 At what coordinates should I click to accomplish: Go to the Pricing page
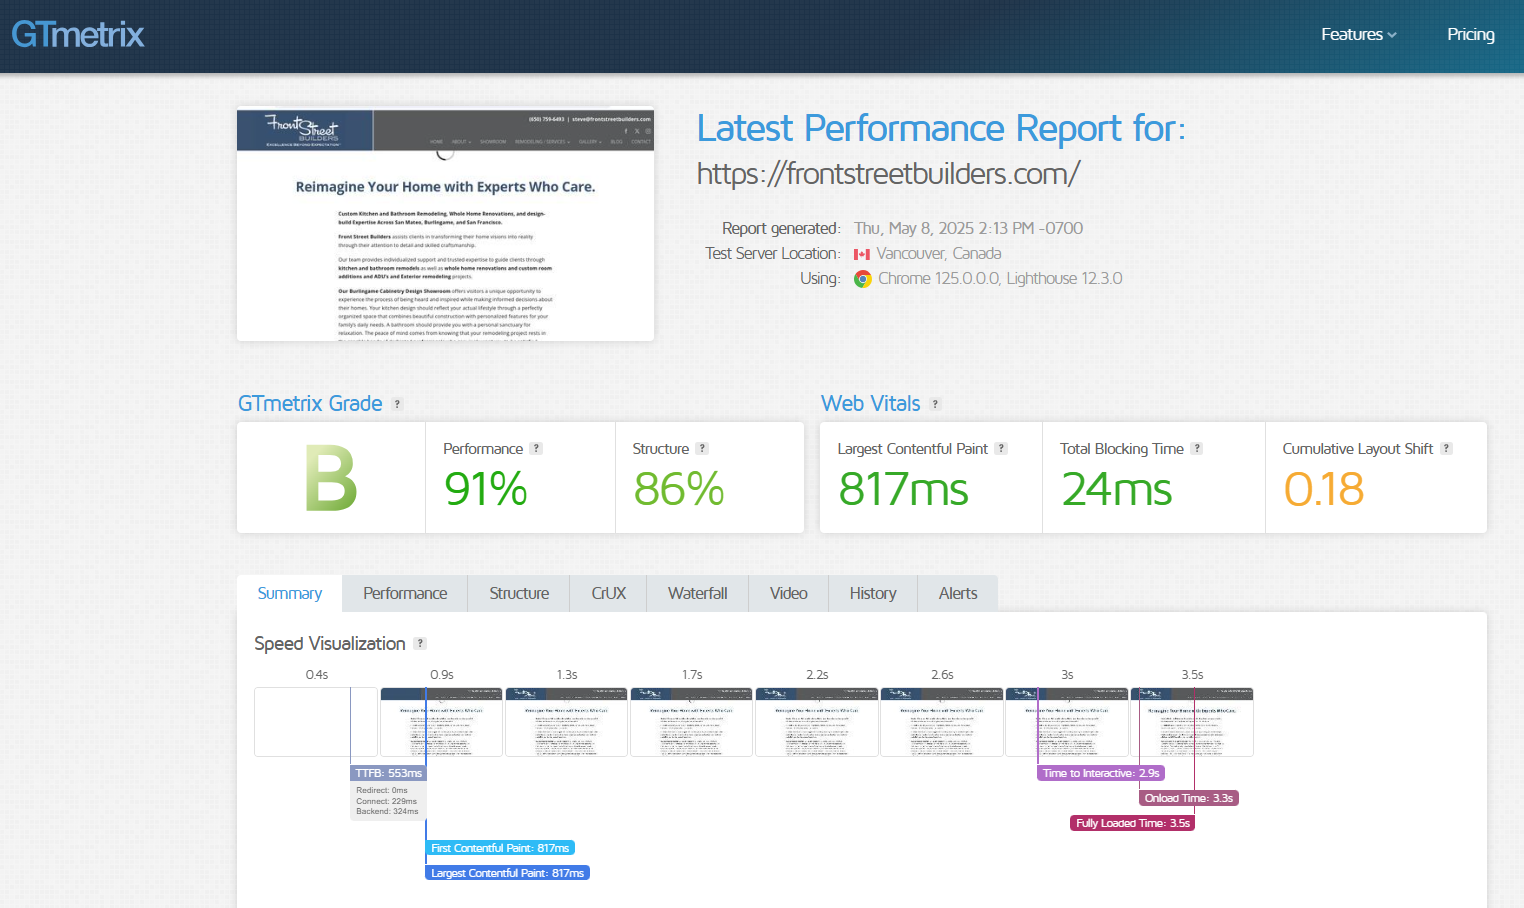pyautogui.click(x=1470, y=34)
